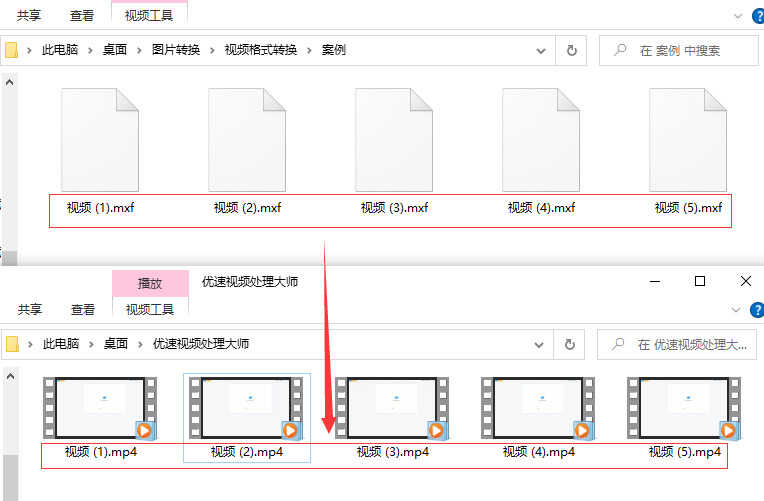Image resolution: width=764 pixels, height=501 pixels.
Task: Expand address history dropdown in lower window
Action: [541, 344]
